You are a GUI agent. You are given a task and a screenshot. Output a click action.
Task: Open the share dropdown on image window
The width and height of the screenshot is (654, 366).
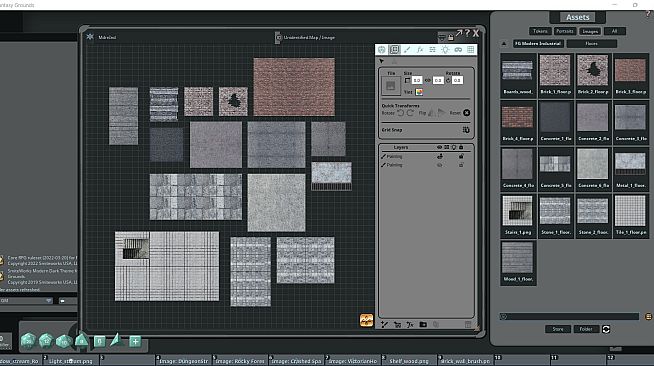coord(442,38)
